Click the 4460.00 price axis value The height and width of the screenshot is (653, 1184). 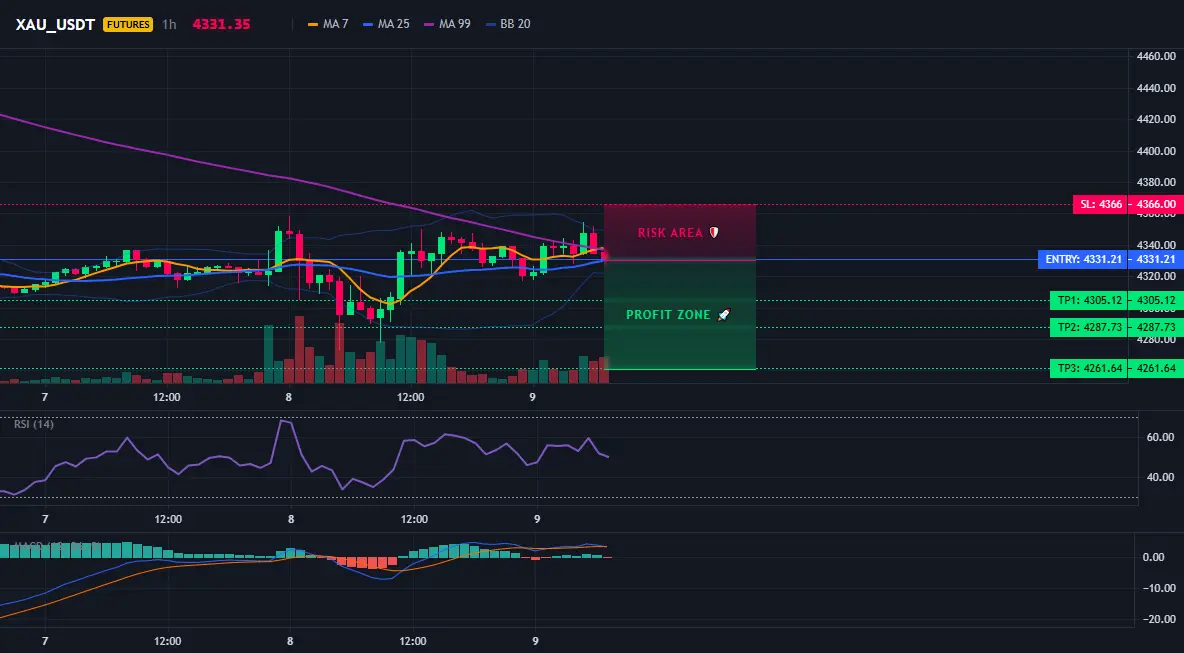click(1156, 56)
